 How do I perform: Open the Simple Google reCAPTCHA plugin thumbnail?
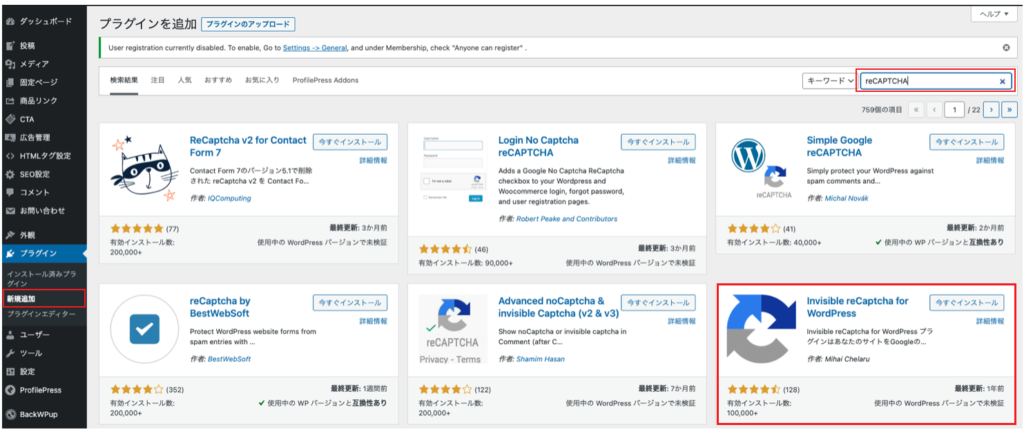(761, 168)
